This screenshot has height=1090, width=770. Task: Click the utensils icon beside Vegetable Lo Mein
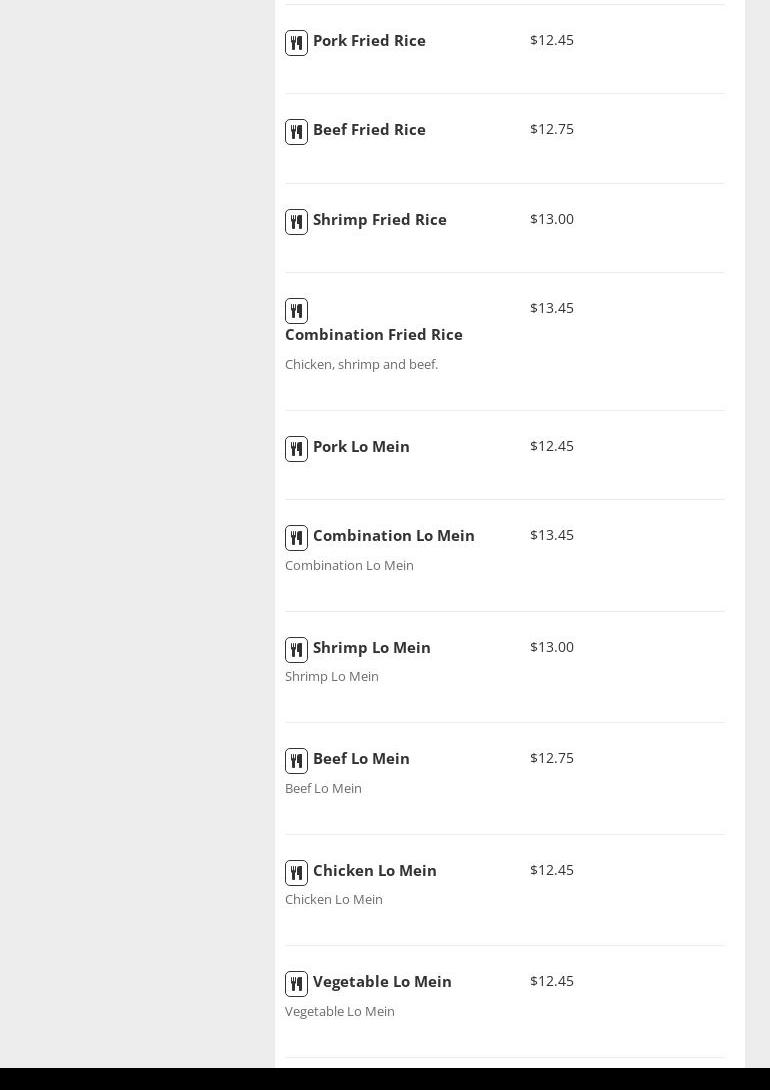click(x=296, y=984)
